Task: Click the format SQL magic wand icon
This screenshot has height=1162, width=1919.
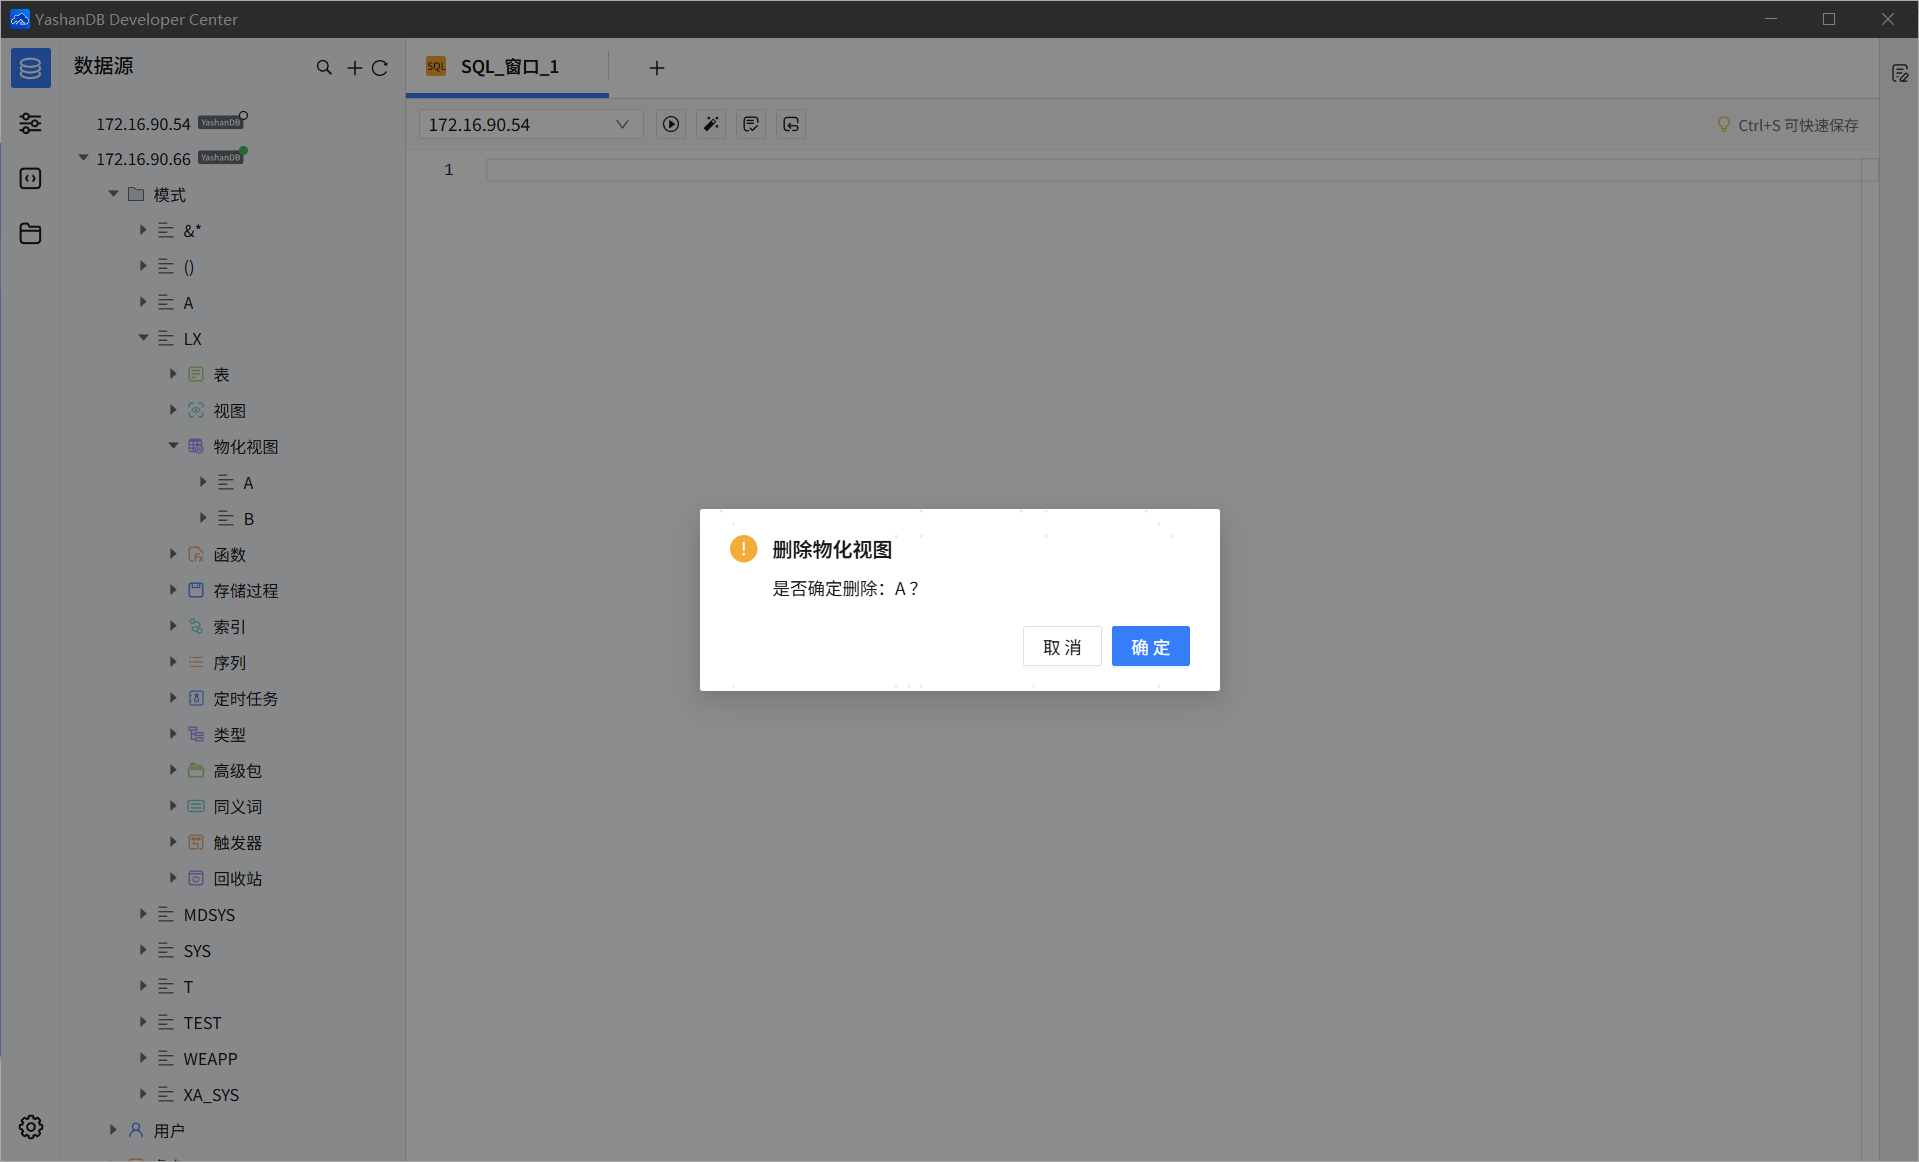Action: pyautogui.click(x=711, y=125)
